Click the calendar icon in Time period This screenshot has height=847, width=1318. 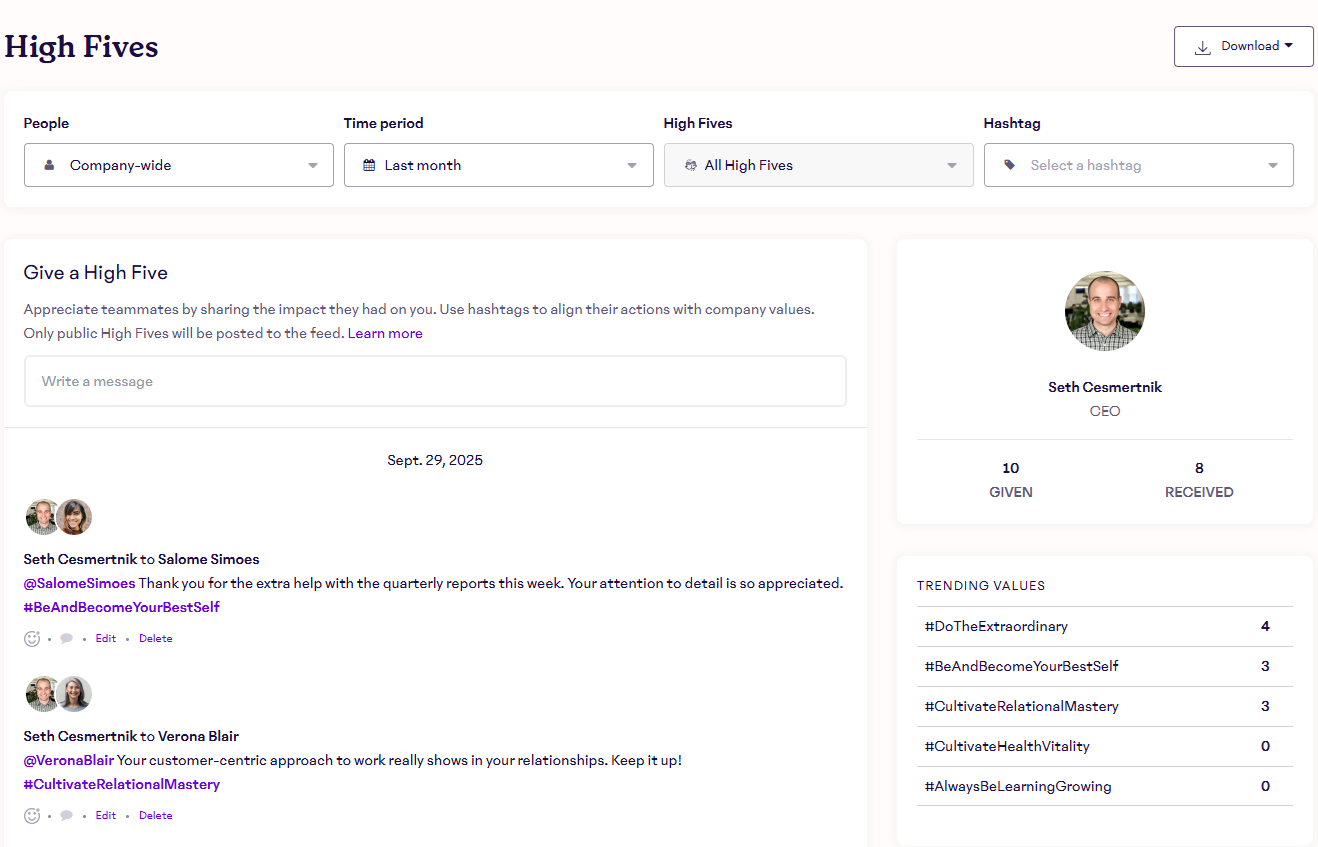(x=369, y=165)
